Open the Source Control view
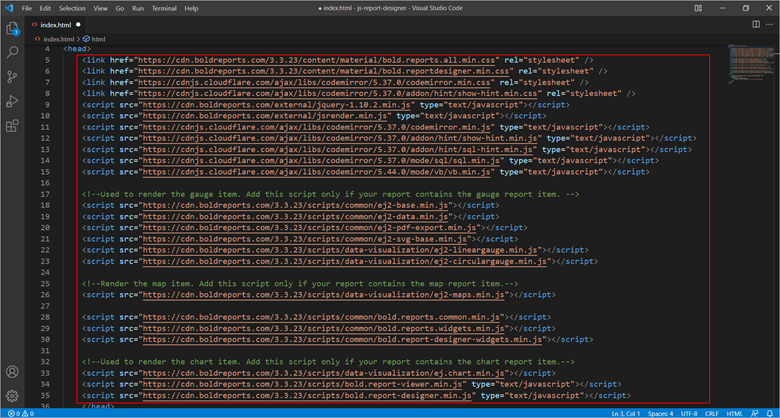 tap(12, 77)
